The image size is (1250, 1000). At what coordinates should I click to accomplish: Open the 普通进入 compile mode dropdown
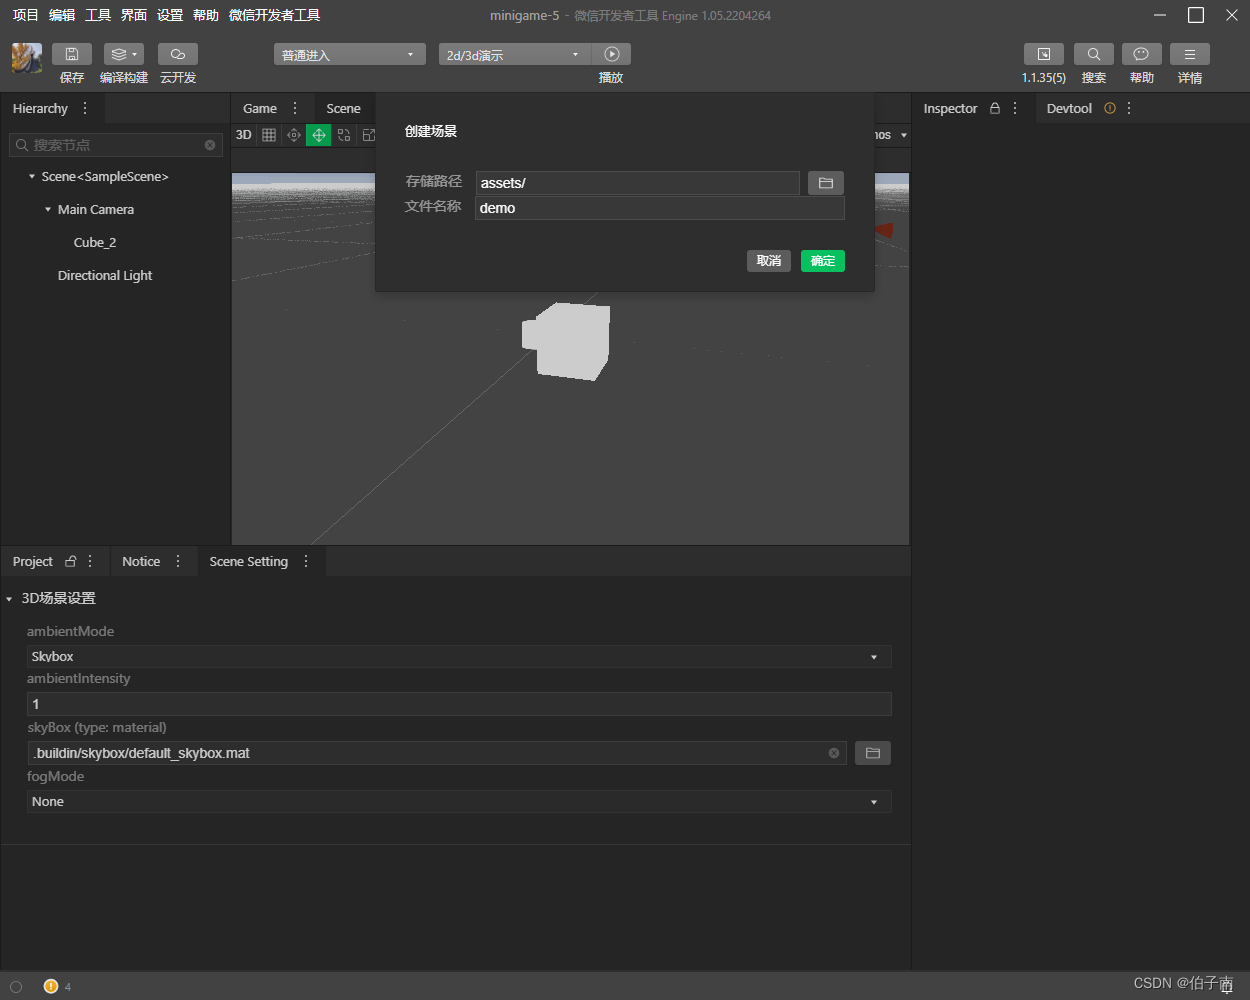point(350,54)
